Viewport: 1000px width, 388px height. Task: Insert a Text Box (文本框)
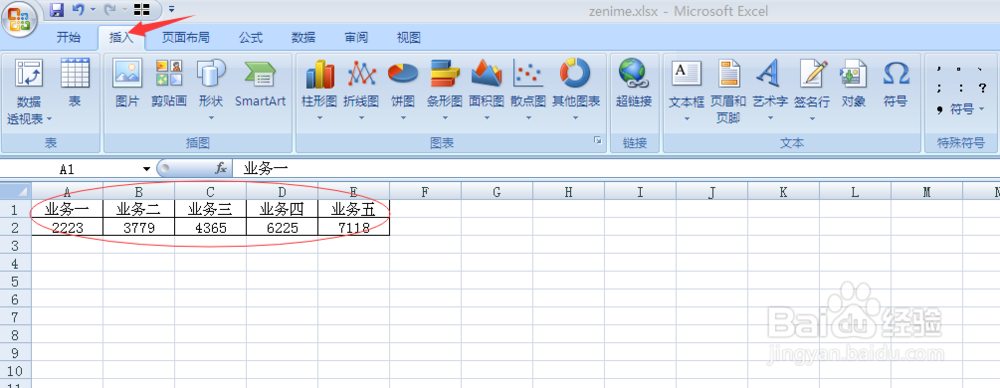(687, 89)
